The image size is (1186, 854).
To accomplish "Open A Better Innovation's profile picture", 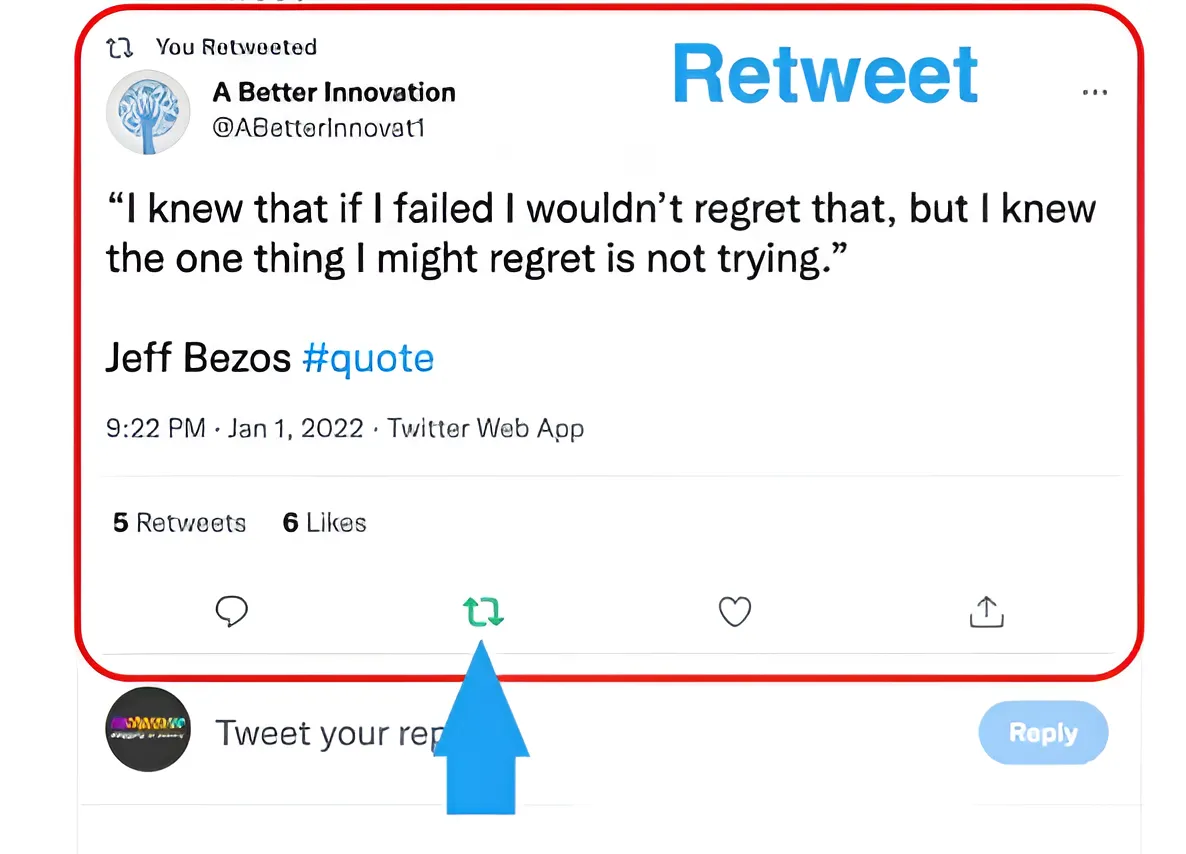I will click(x=148, y=111).
